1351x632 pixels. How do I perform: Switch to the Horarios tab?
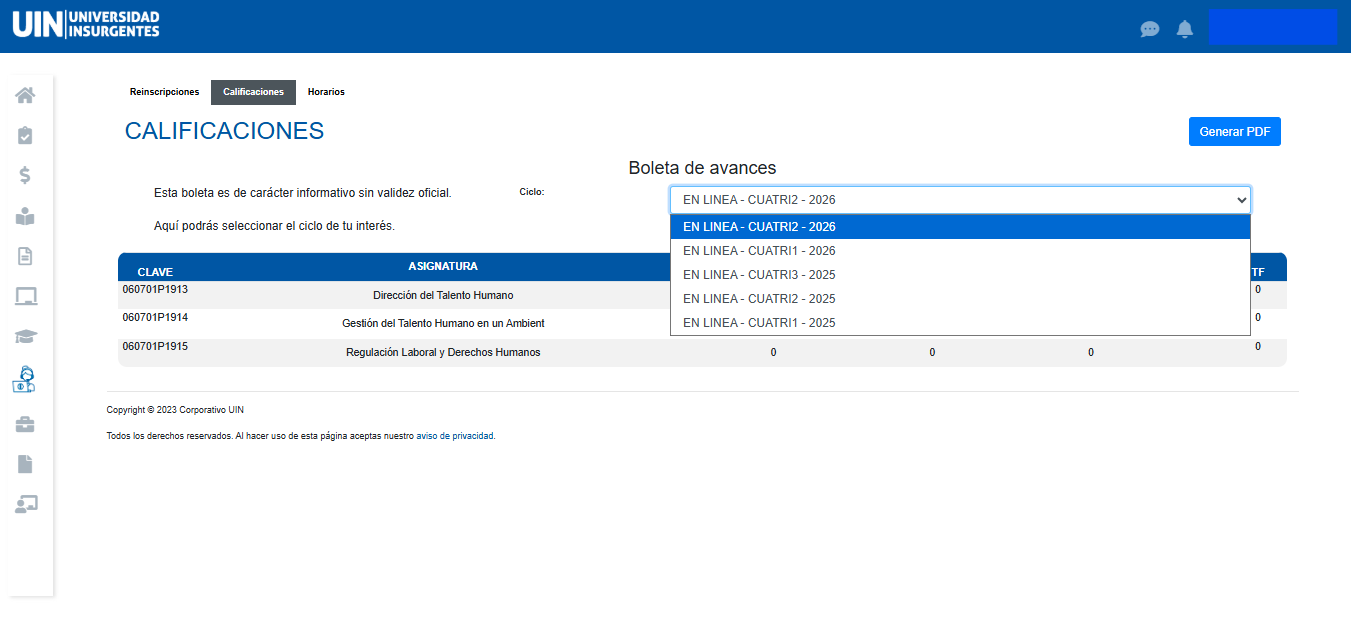click(x=326, y=92)
